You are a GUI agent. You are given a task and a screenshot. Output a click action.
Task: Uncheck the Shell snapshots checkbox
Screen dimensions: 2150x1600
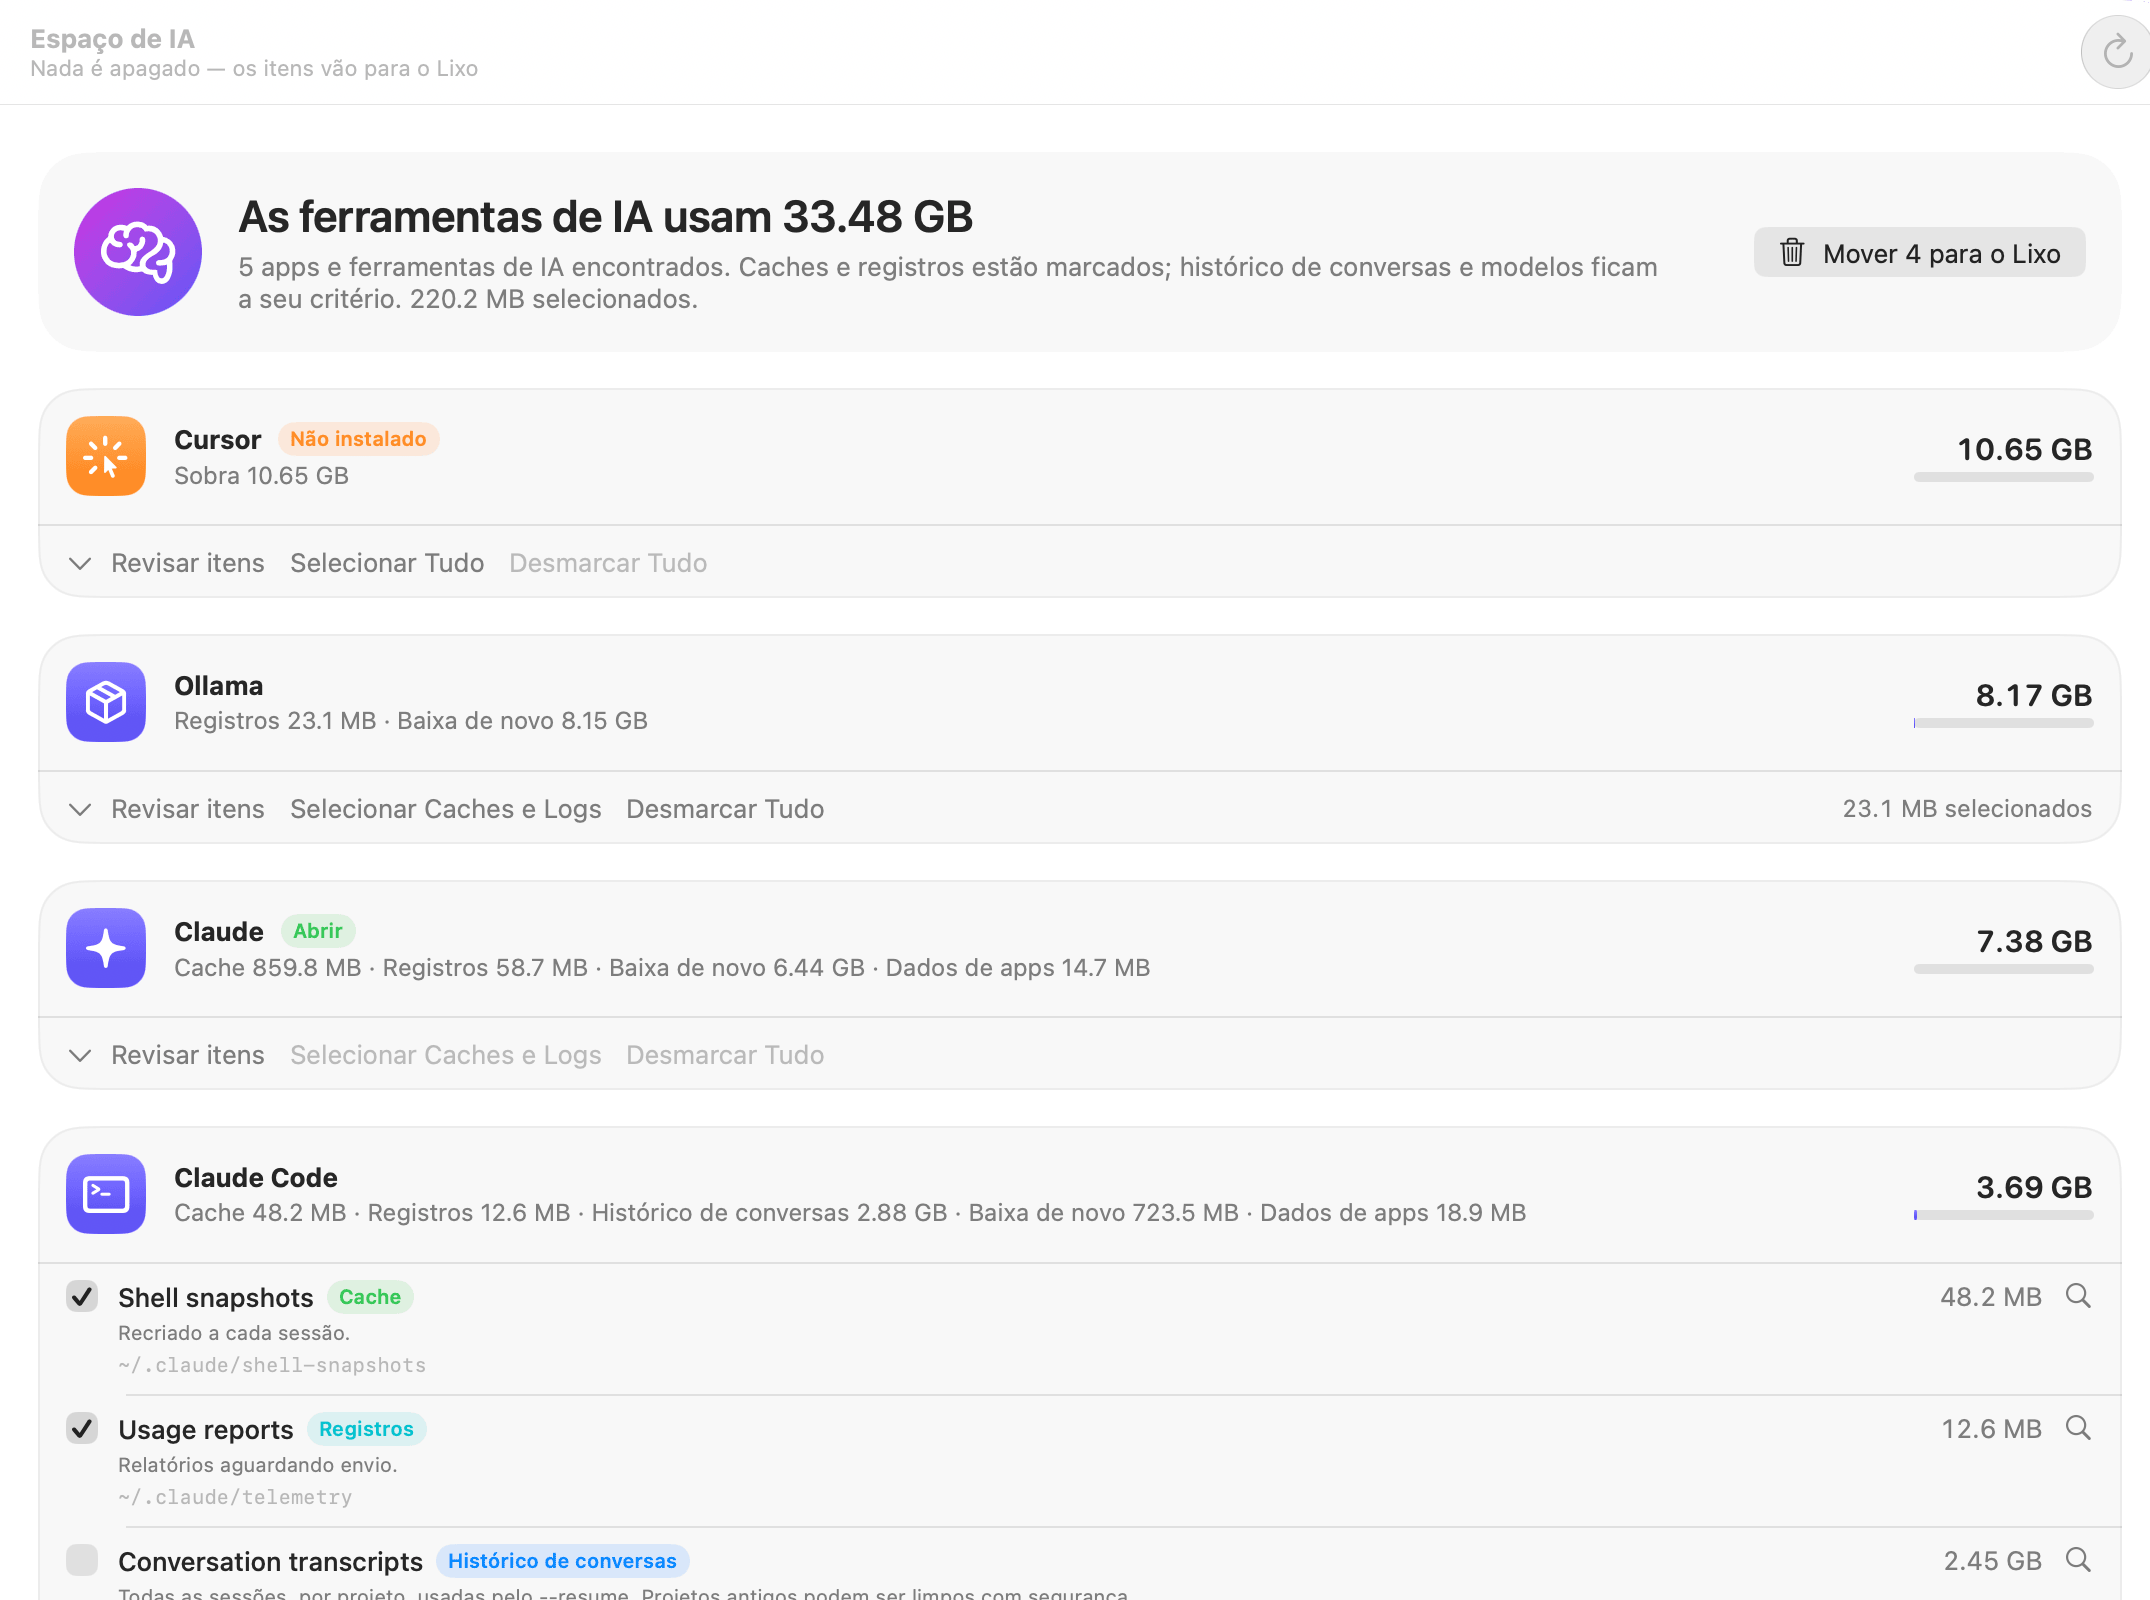pyautogui.click(x=82, y=1296)
